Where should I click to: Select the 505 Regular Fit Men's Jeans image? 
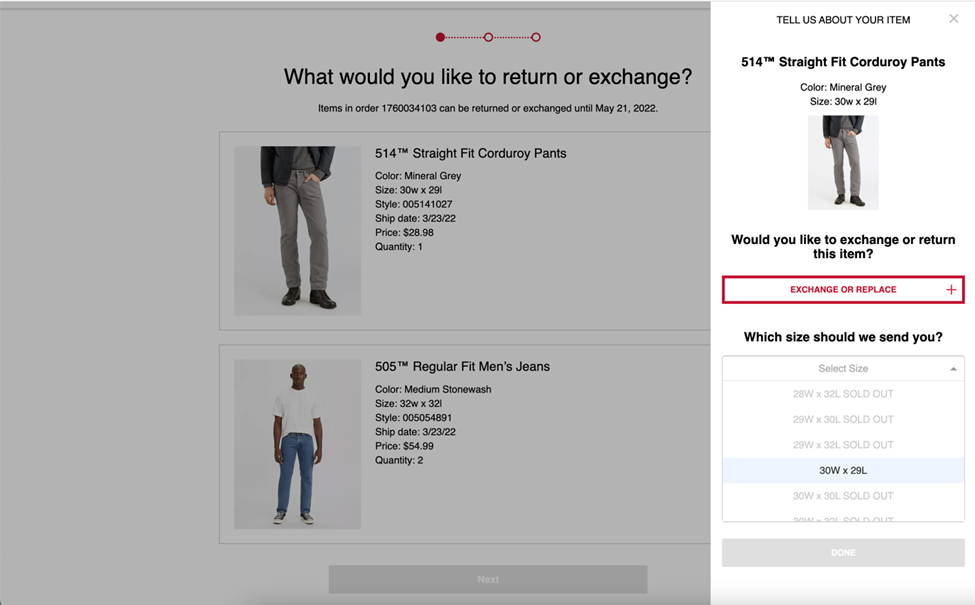pyautogui.click(x=297, y=444)
